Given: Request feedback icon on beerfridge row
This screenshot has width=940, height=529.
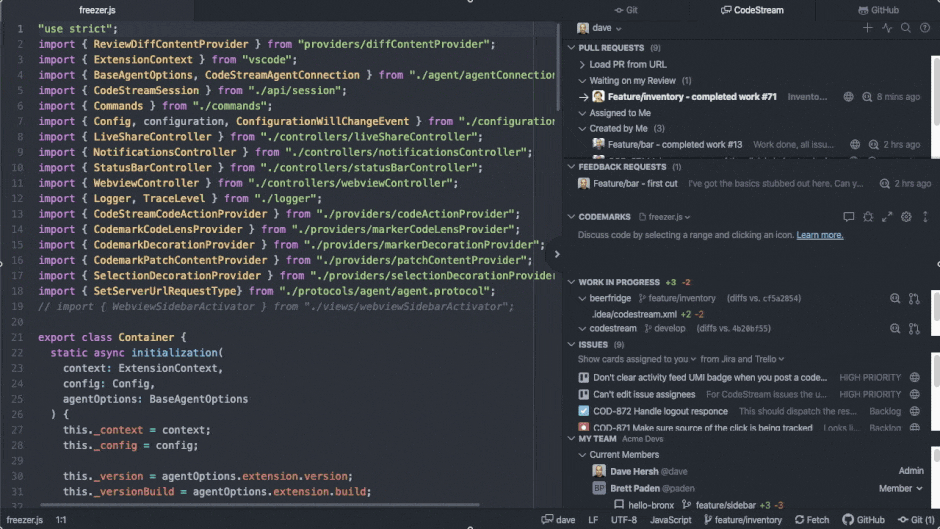Looking at the screenshot, I should [x=895, y=298].
